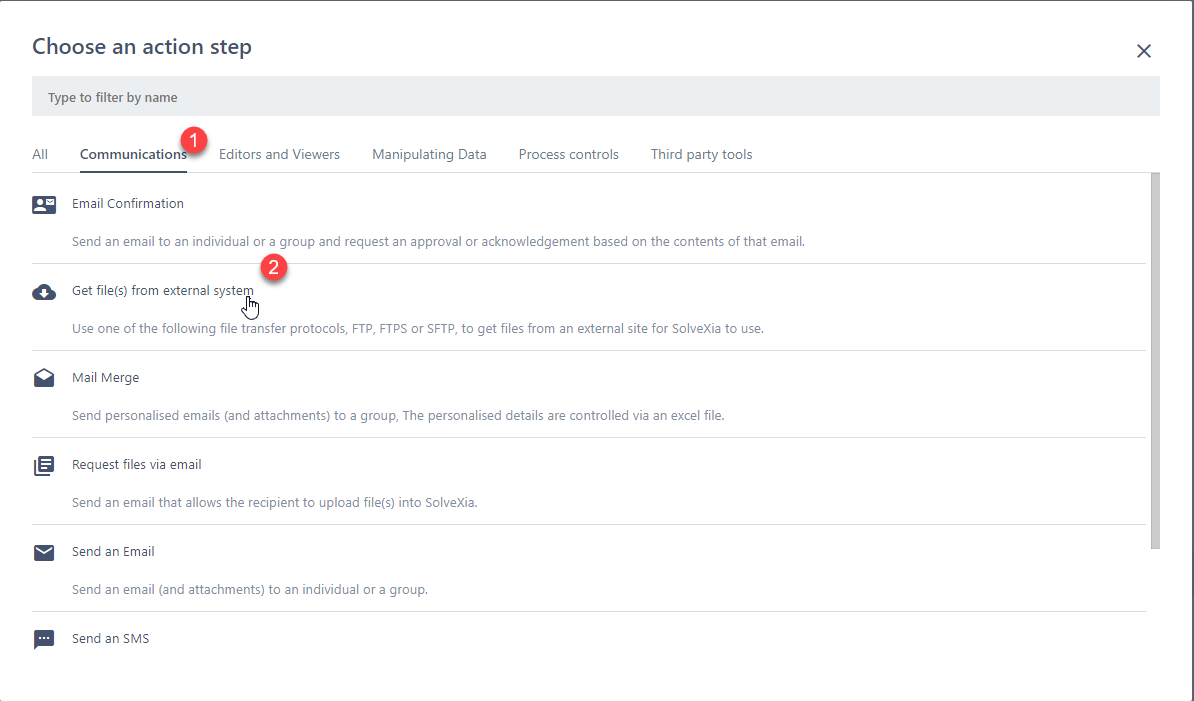
Task: Focus the filter by name search field
Action: [595, 97]
